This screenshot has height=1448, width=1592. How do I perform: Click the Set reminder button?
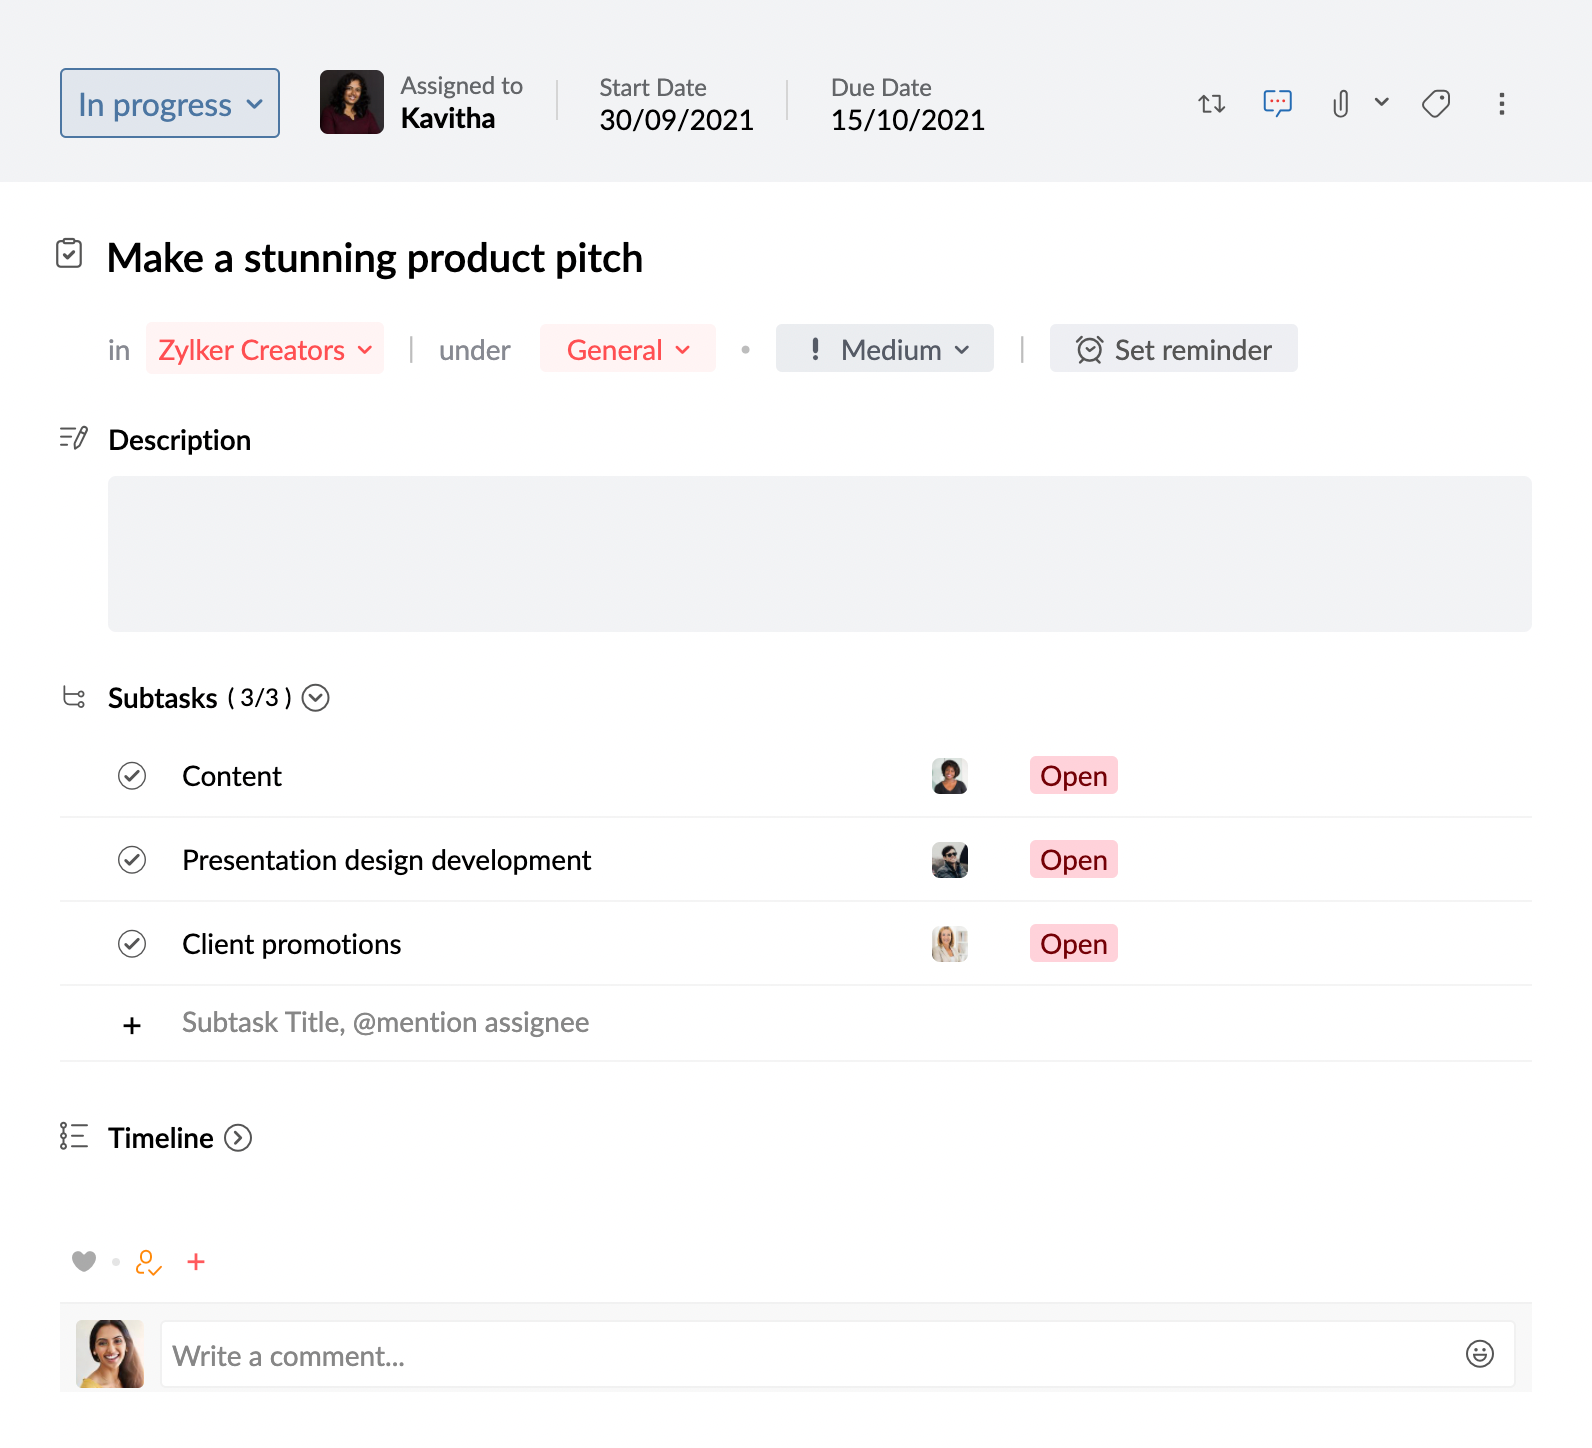point(1173,350)
